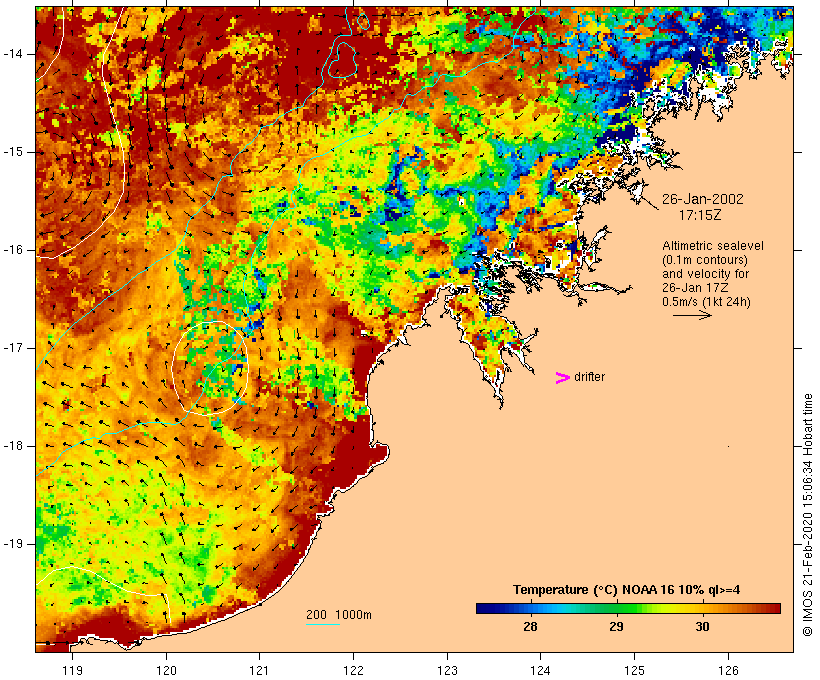The width and height of the screenshot is (820, 680).
Task: Click the 'drifter' legend label
Action: [589, 377]
